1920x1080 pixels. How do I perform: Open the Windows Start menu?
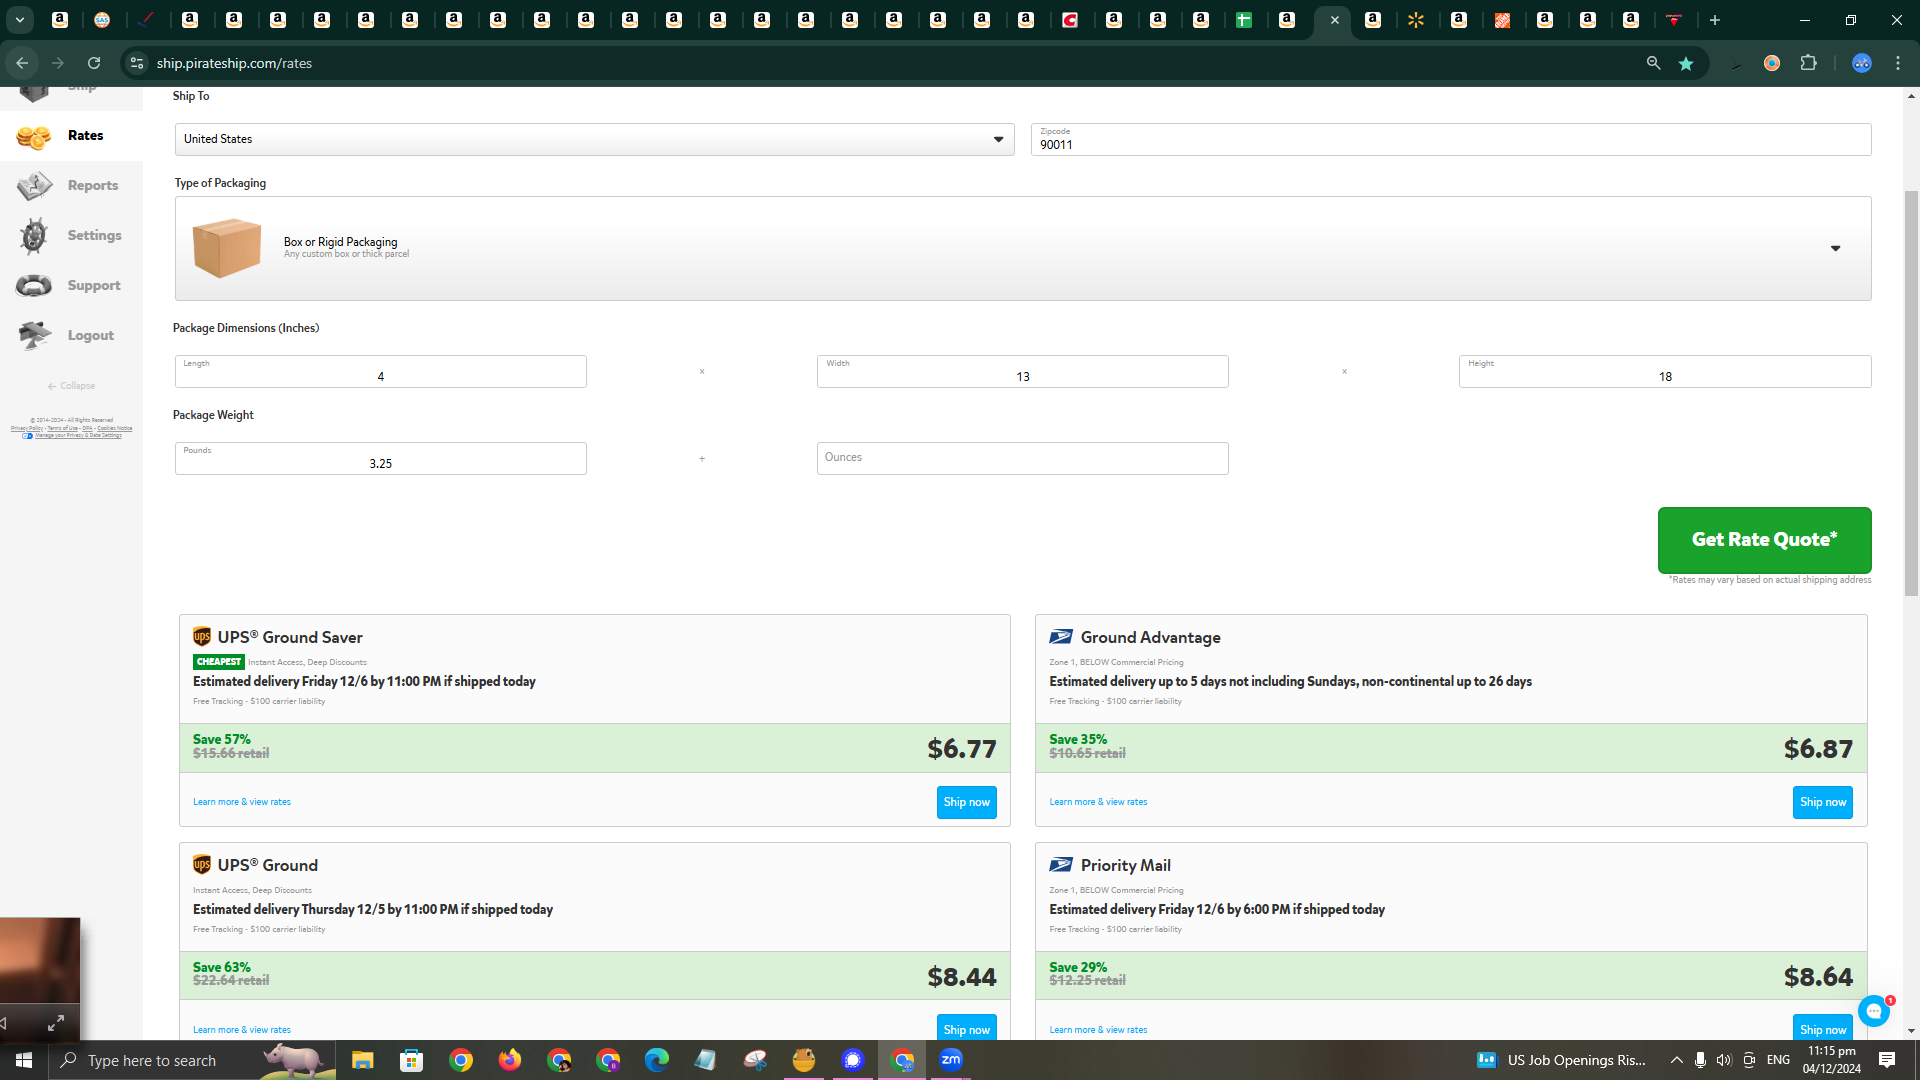pyautogui.click(x=24, y=1060)
